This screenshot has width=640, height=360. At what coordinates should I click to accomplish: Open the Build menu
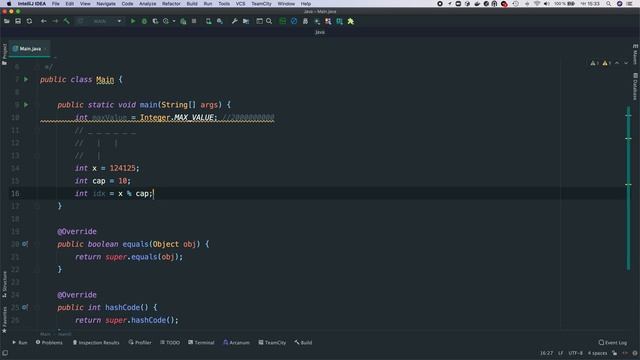point(192,4)
